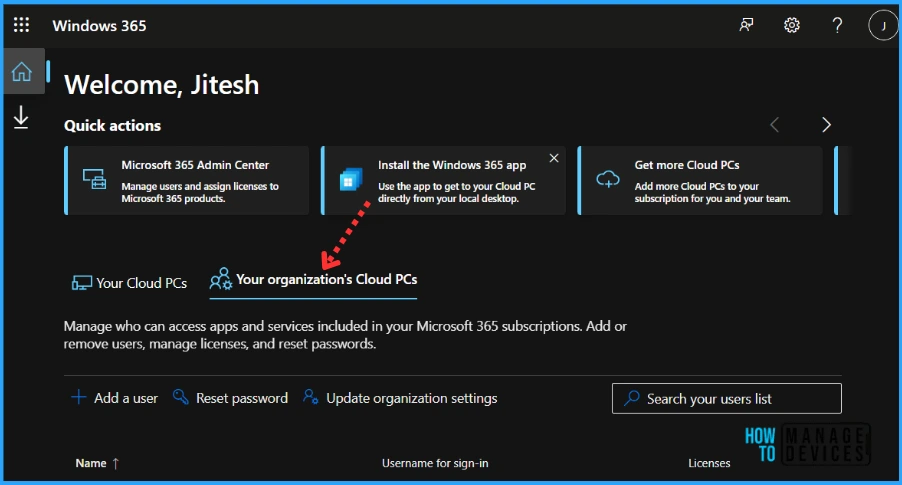Click the cloud plus icon
902x485 pixels.
click(607, 180)
